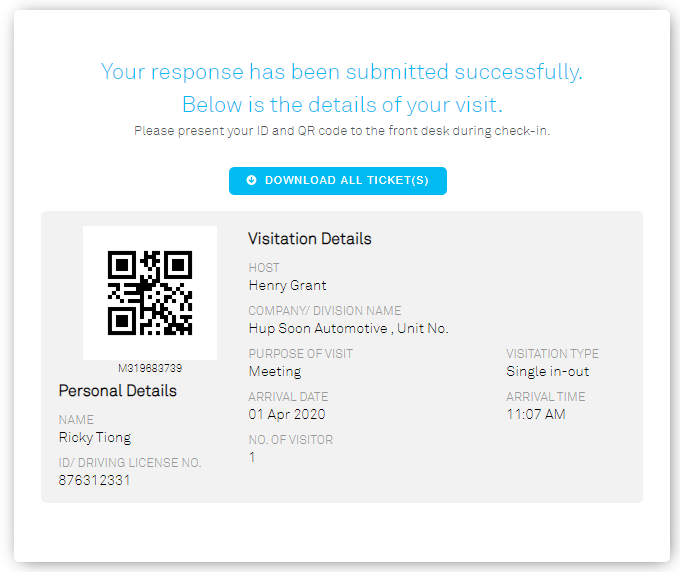The image size is (680, 572).
Task: Click the arrival time 11:07 AM
Action: pos(536,414)
